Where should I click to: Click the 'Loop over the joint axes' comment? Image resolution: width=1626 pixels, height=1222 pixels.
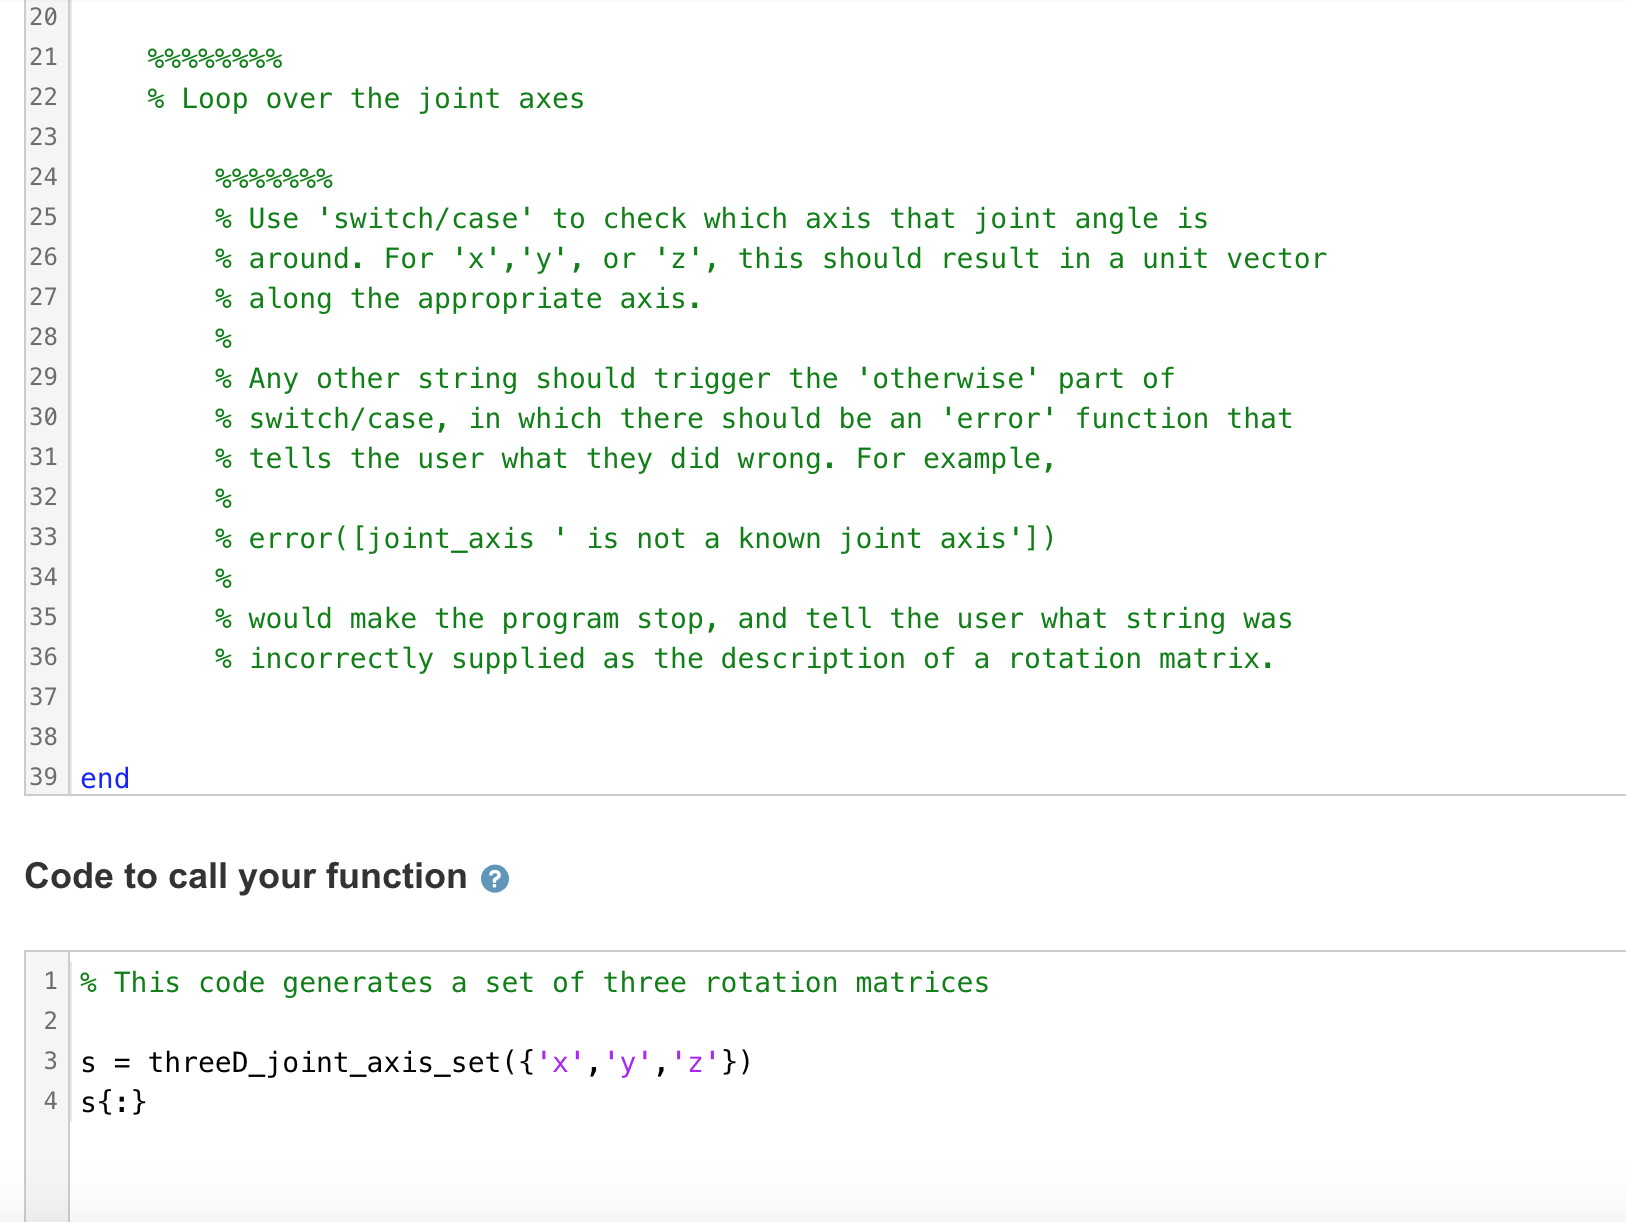(x=366, y=99)
